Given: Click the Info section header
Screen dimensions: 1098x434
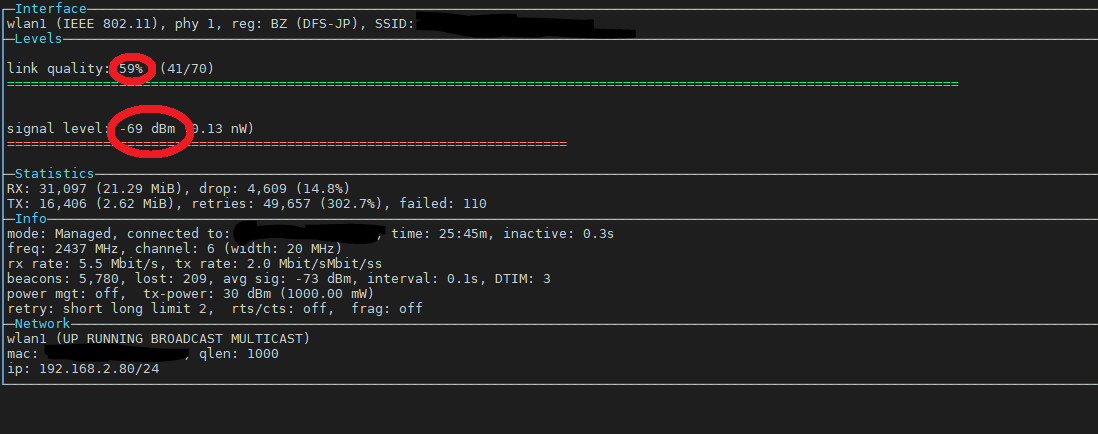Looking at the screenshot, I should (31, 219).
